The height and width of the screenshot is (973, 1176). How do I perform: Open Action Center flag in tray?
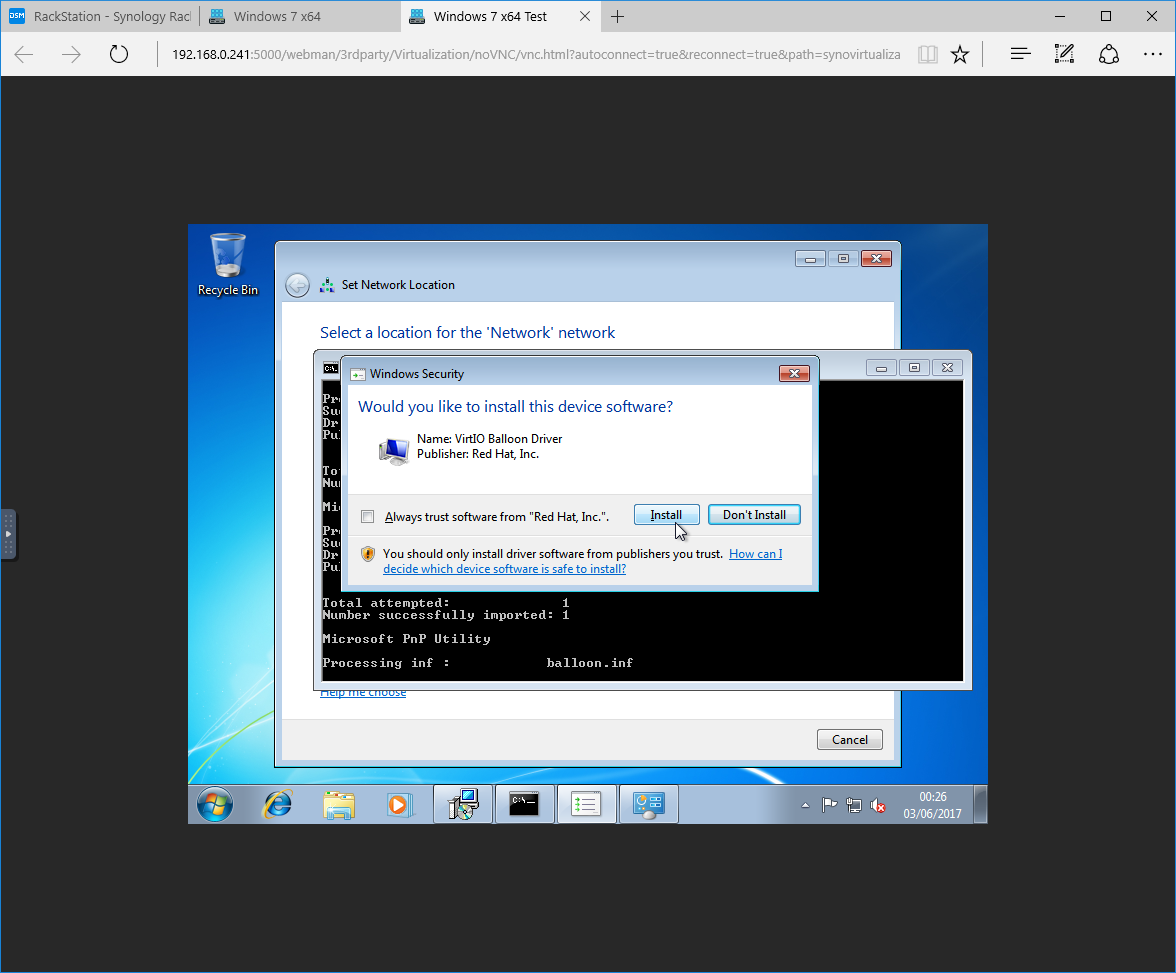coord(830,805)
